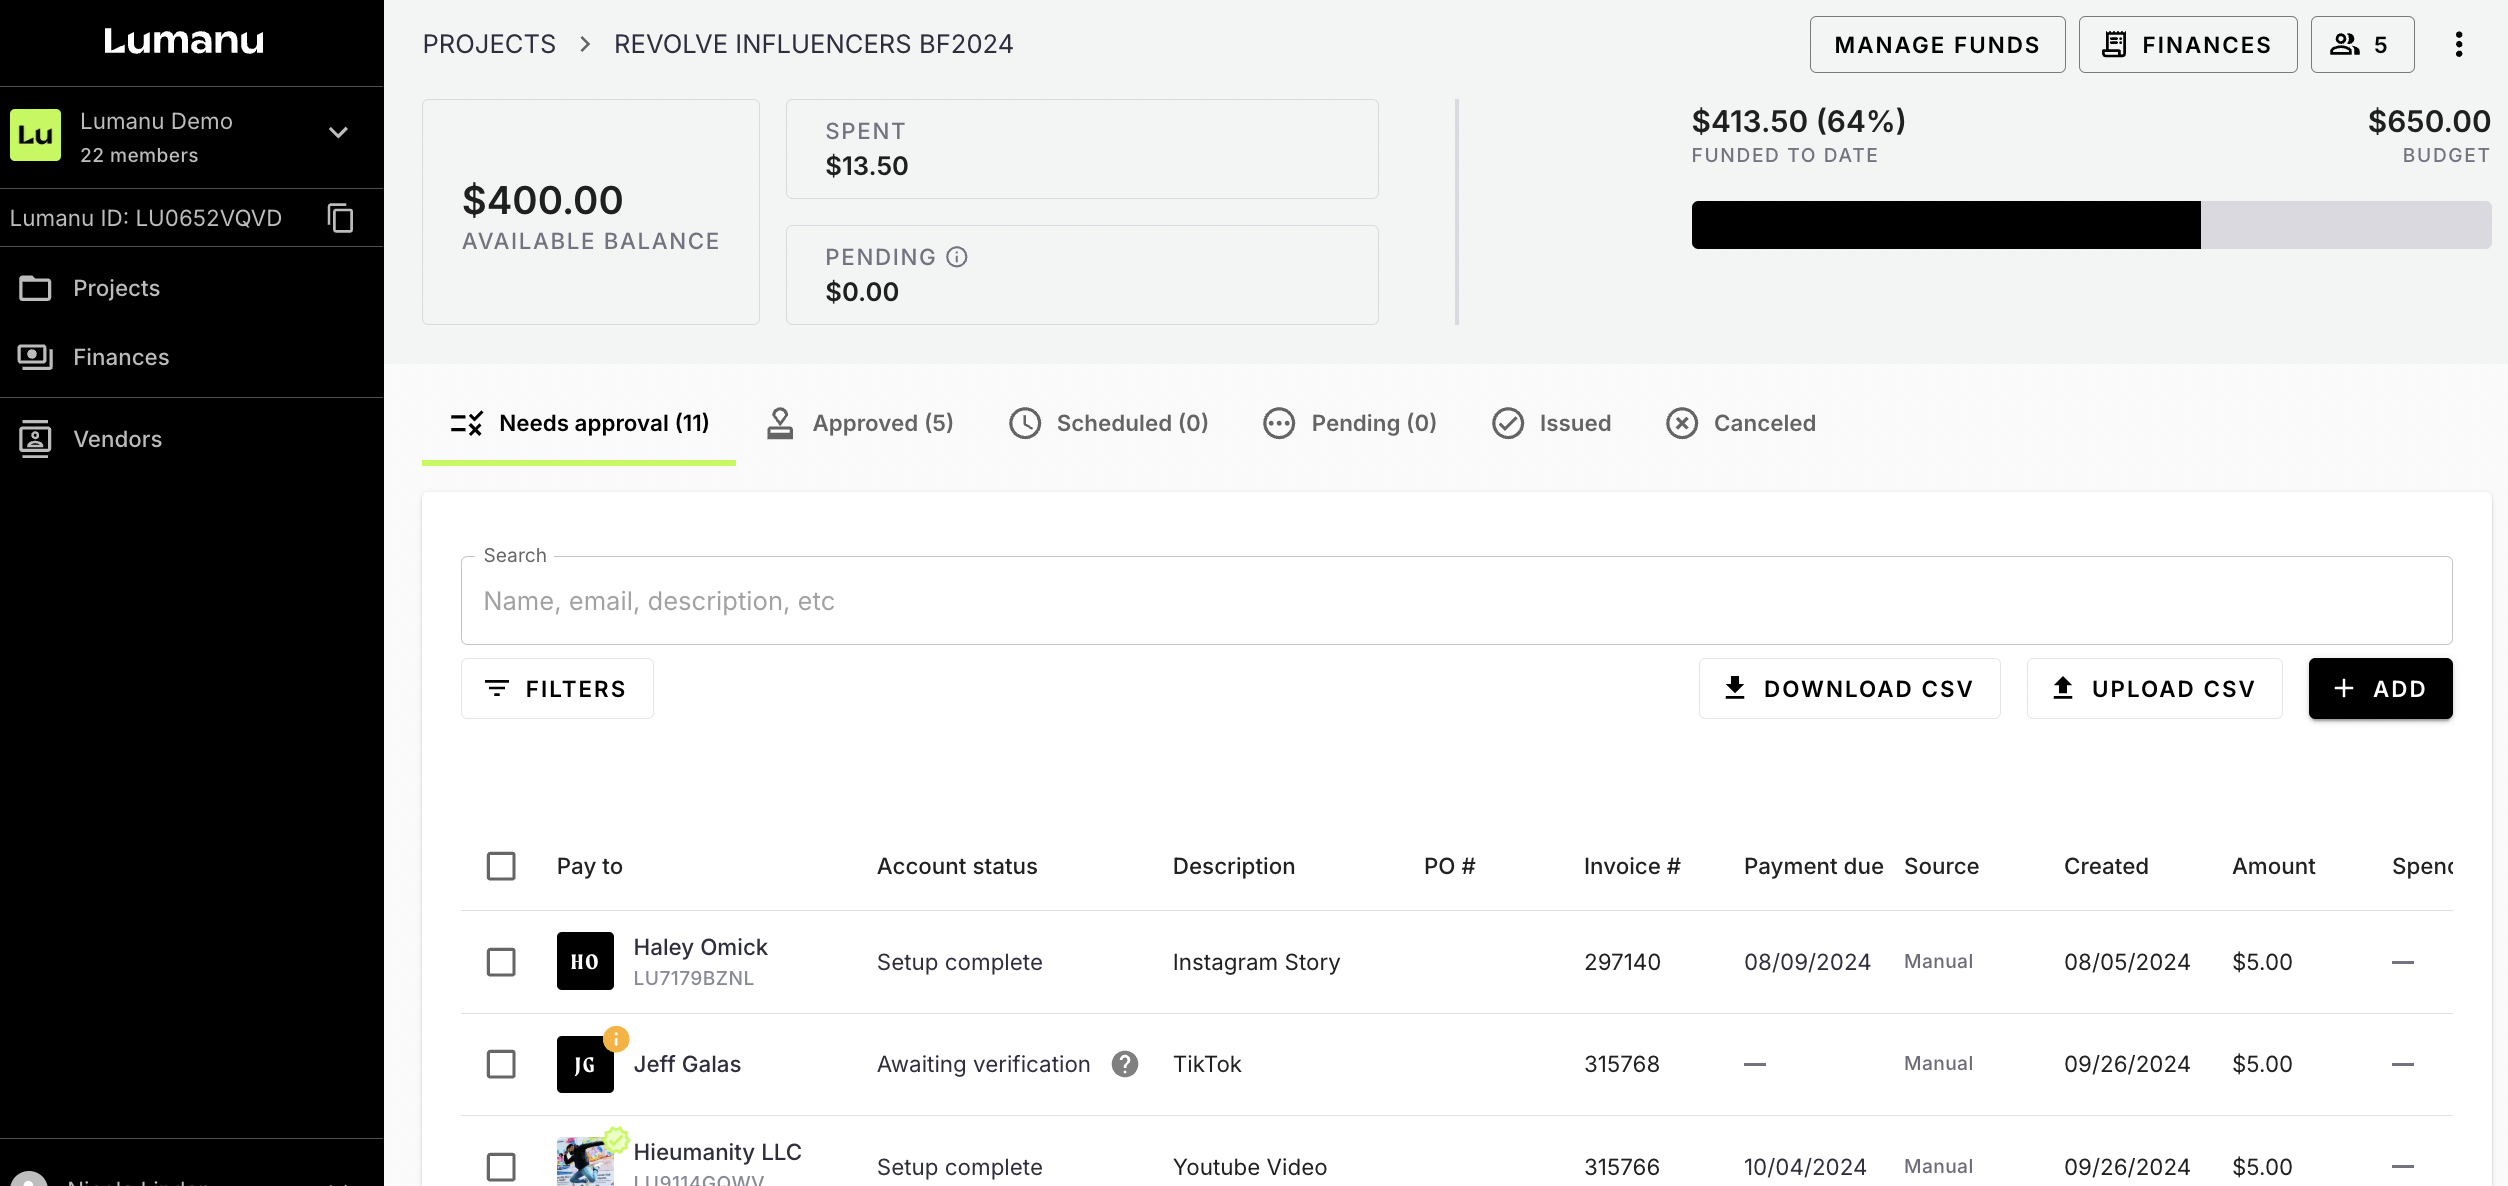Viewport: 2508px width, 1186px height.
Task: Click the PROJECTS breadcrumb link
Action: 489,44
